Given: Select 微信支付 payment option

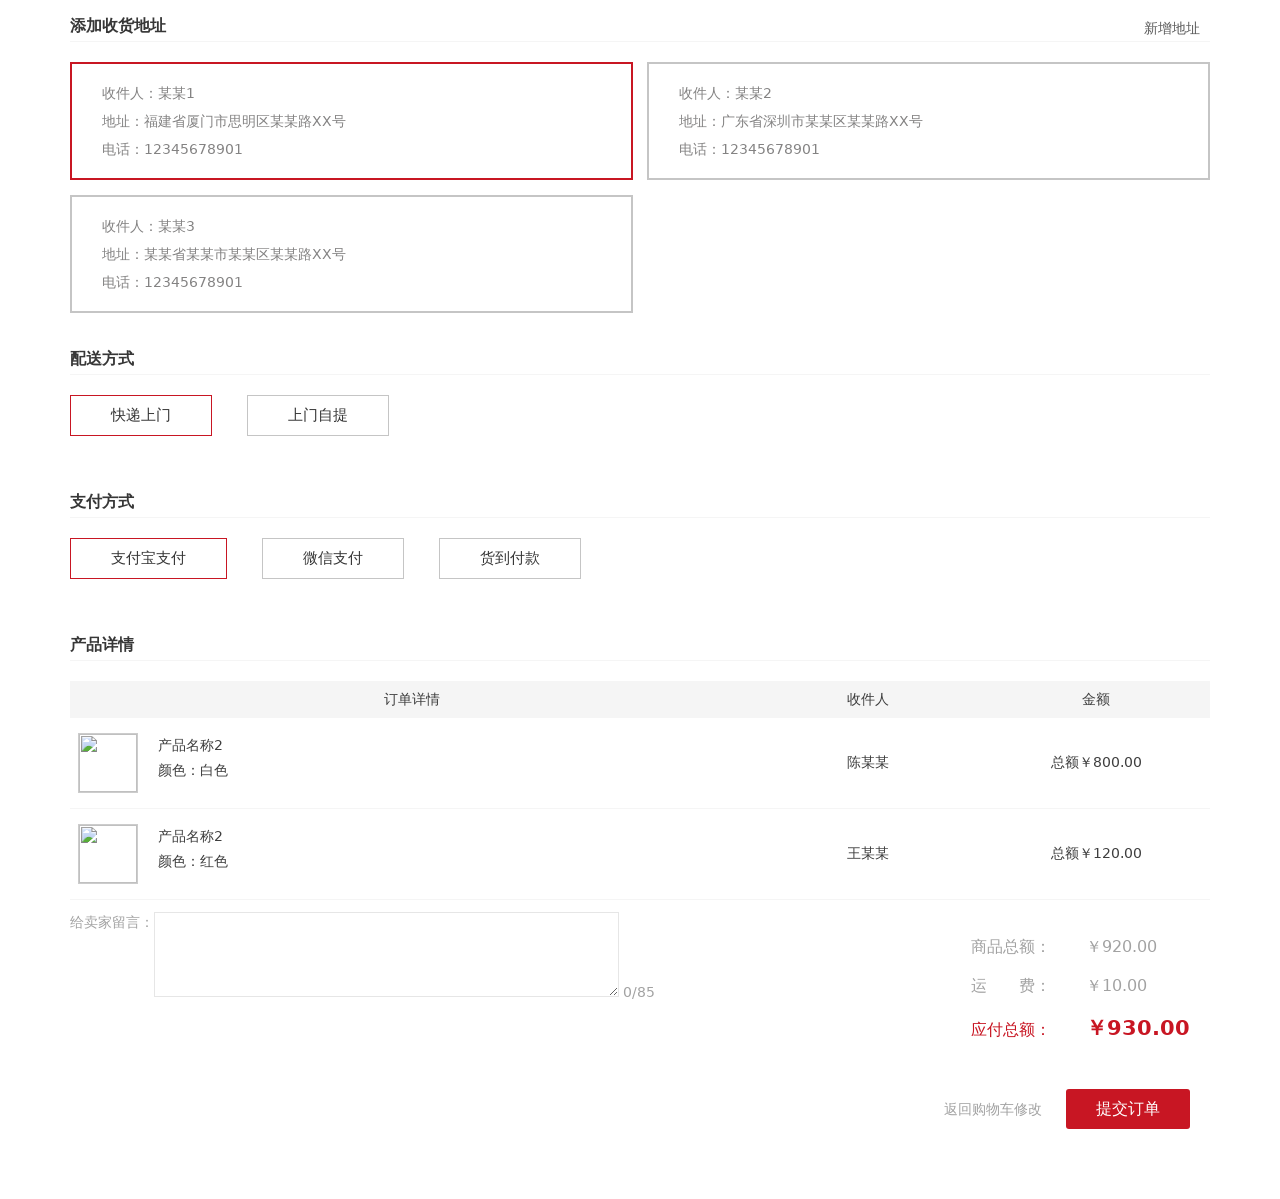Looking at the screenshot, I should pyautogui.click(x=332, y=558).
